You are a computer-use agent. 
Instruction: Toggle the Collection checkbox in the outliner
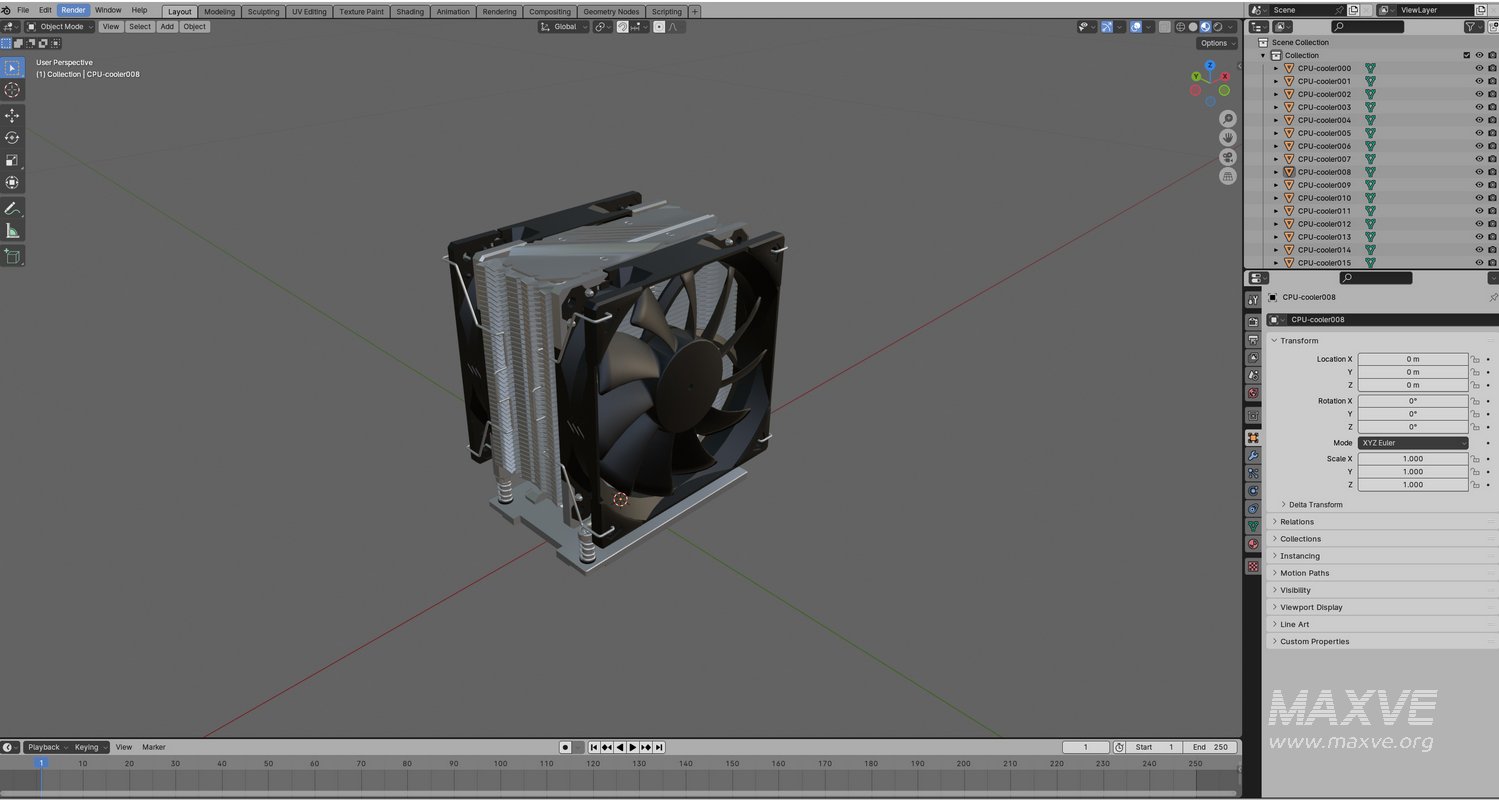pyautogui.click(x=1466, y=55)
